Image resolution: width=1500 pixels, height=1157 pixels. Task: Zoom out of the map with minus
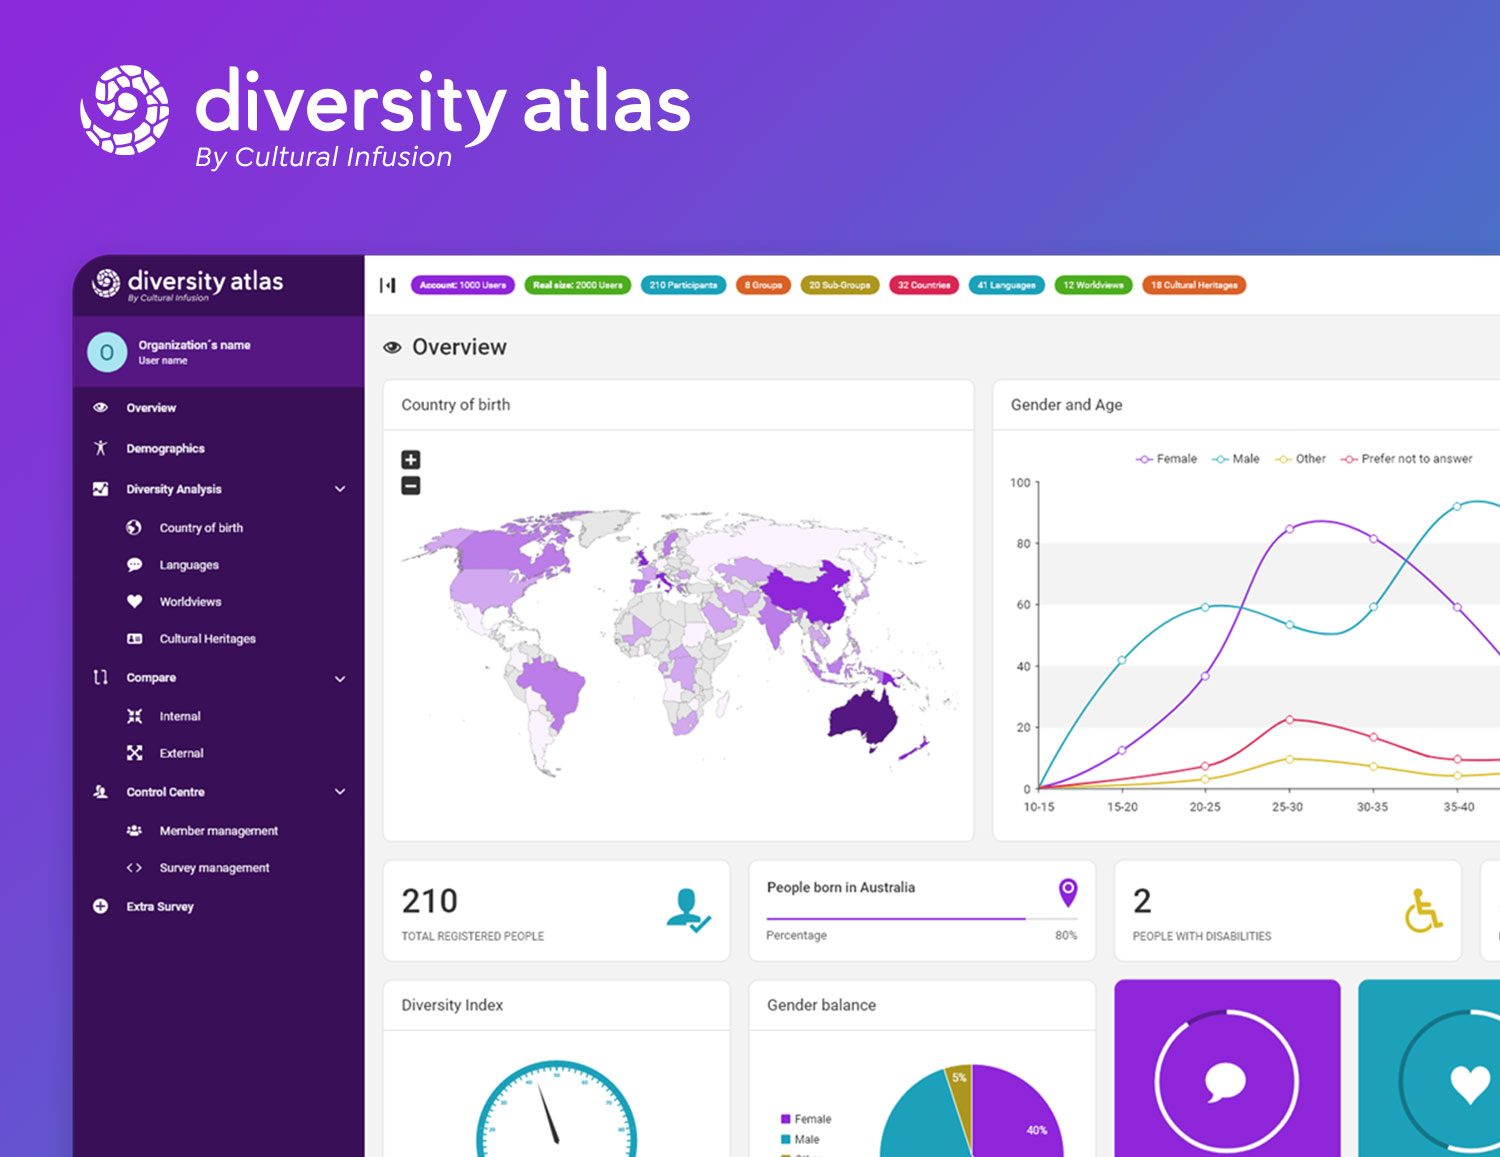[410, 486]
